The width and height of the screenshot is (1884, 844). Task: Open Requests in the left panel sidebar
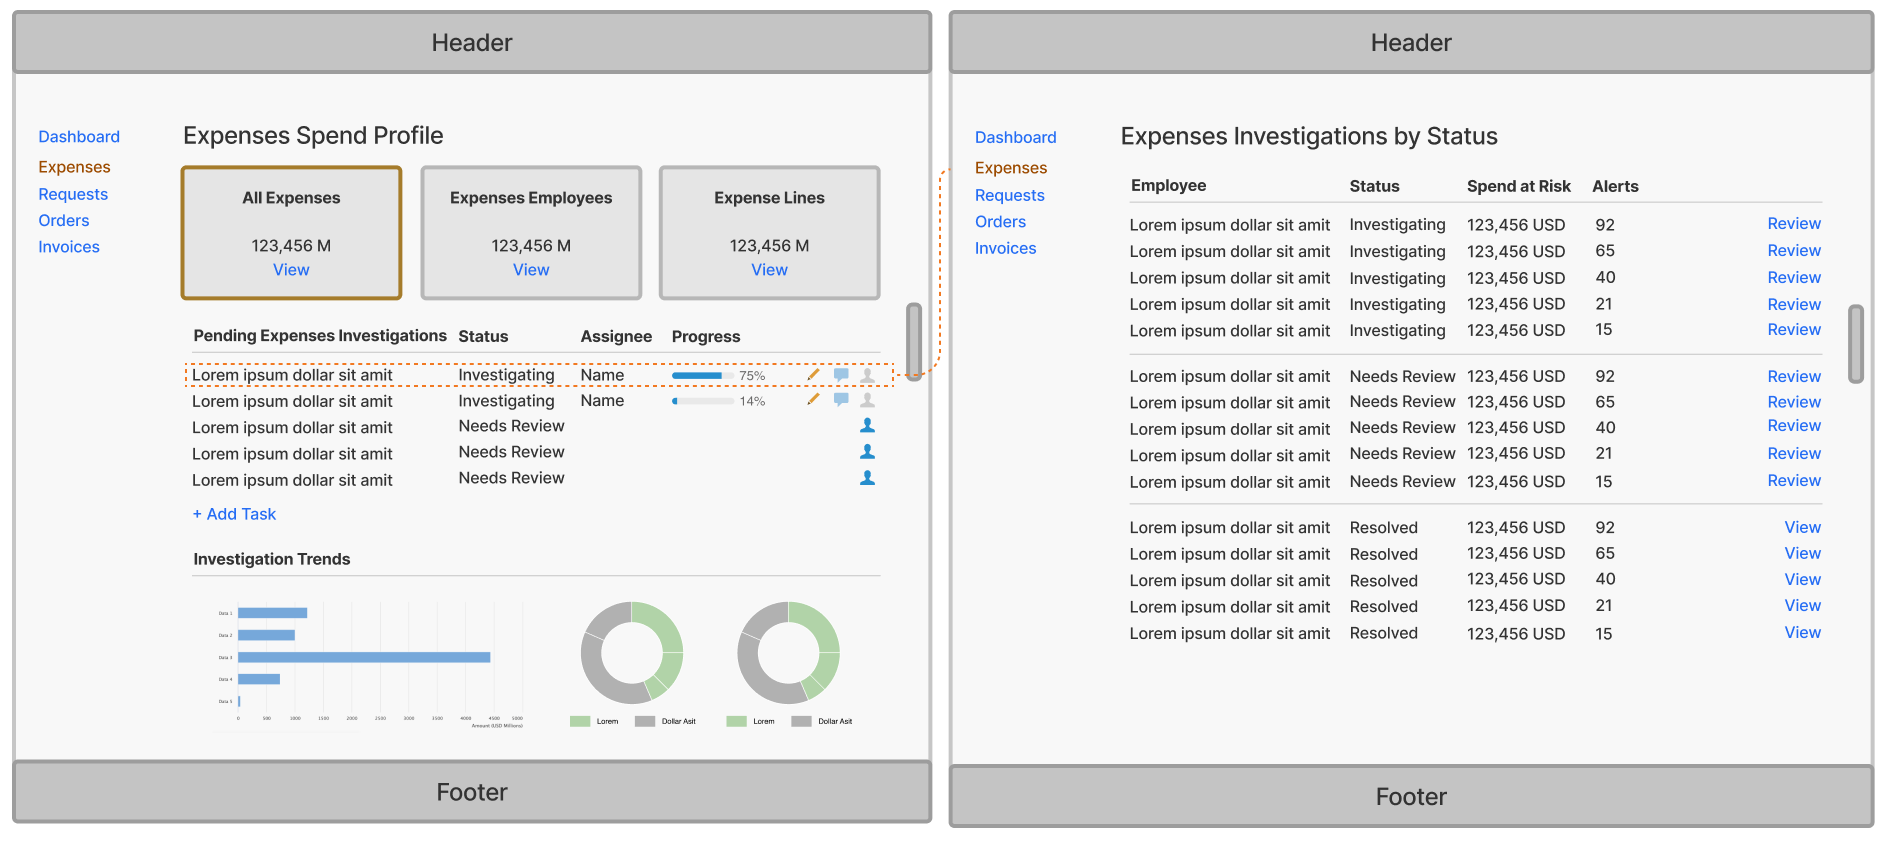[73, 194]
